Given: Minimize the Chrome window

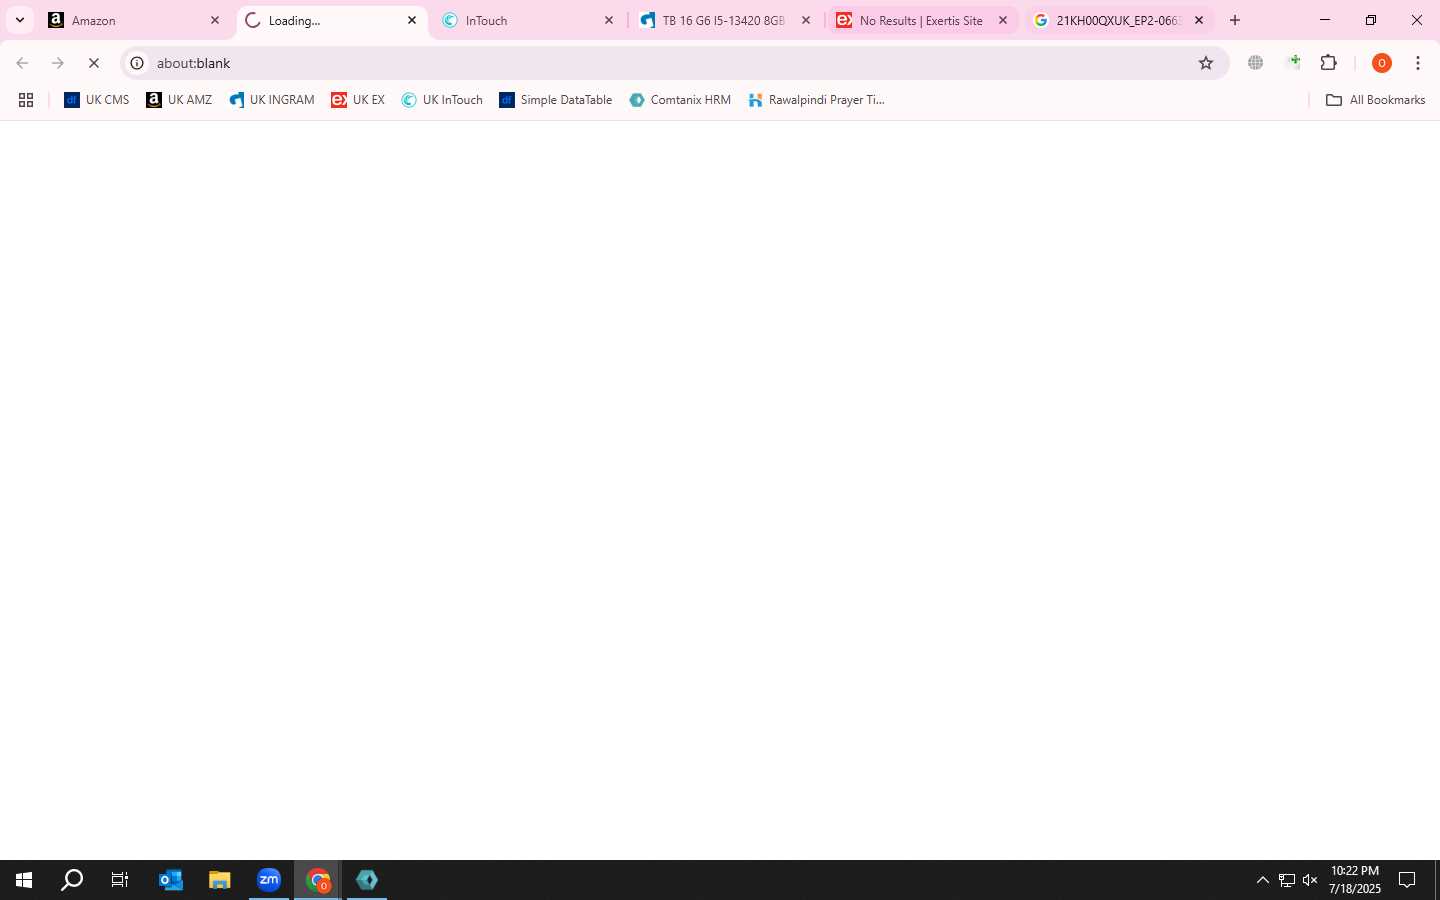Looking at the screenshot, I should 1325,20.
